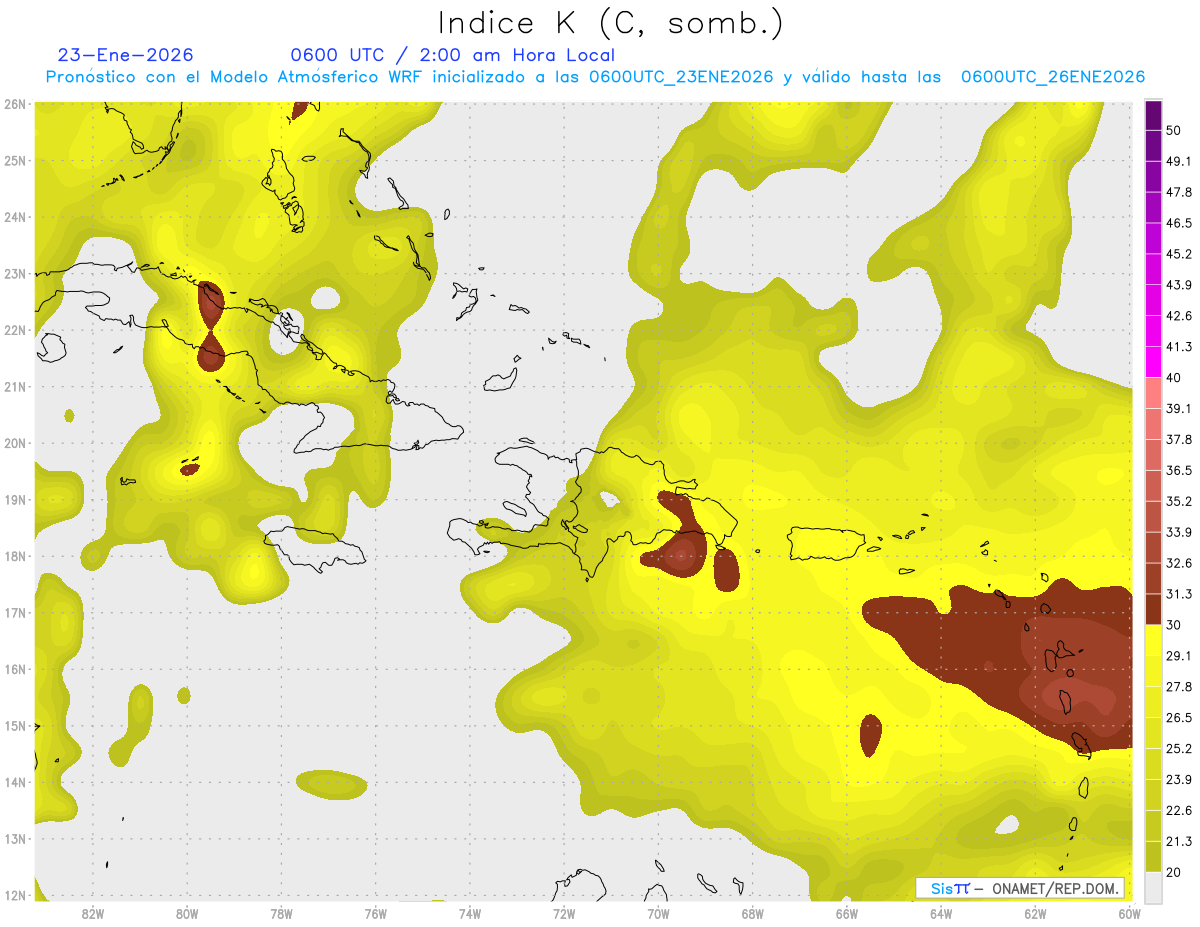Click the 15N latitude label

tap(15, 725)
